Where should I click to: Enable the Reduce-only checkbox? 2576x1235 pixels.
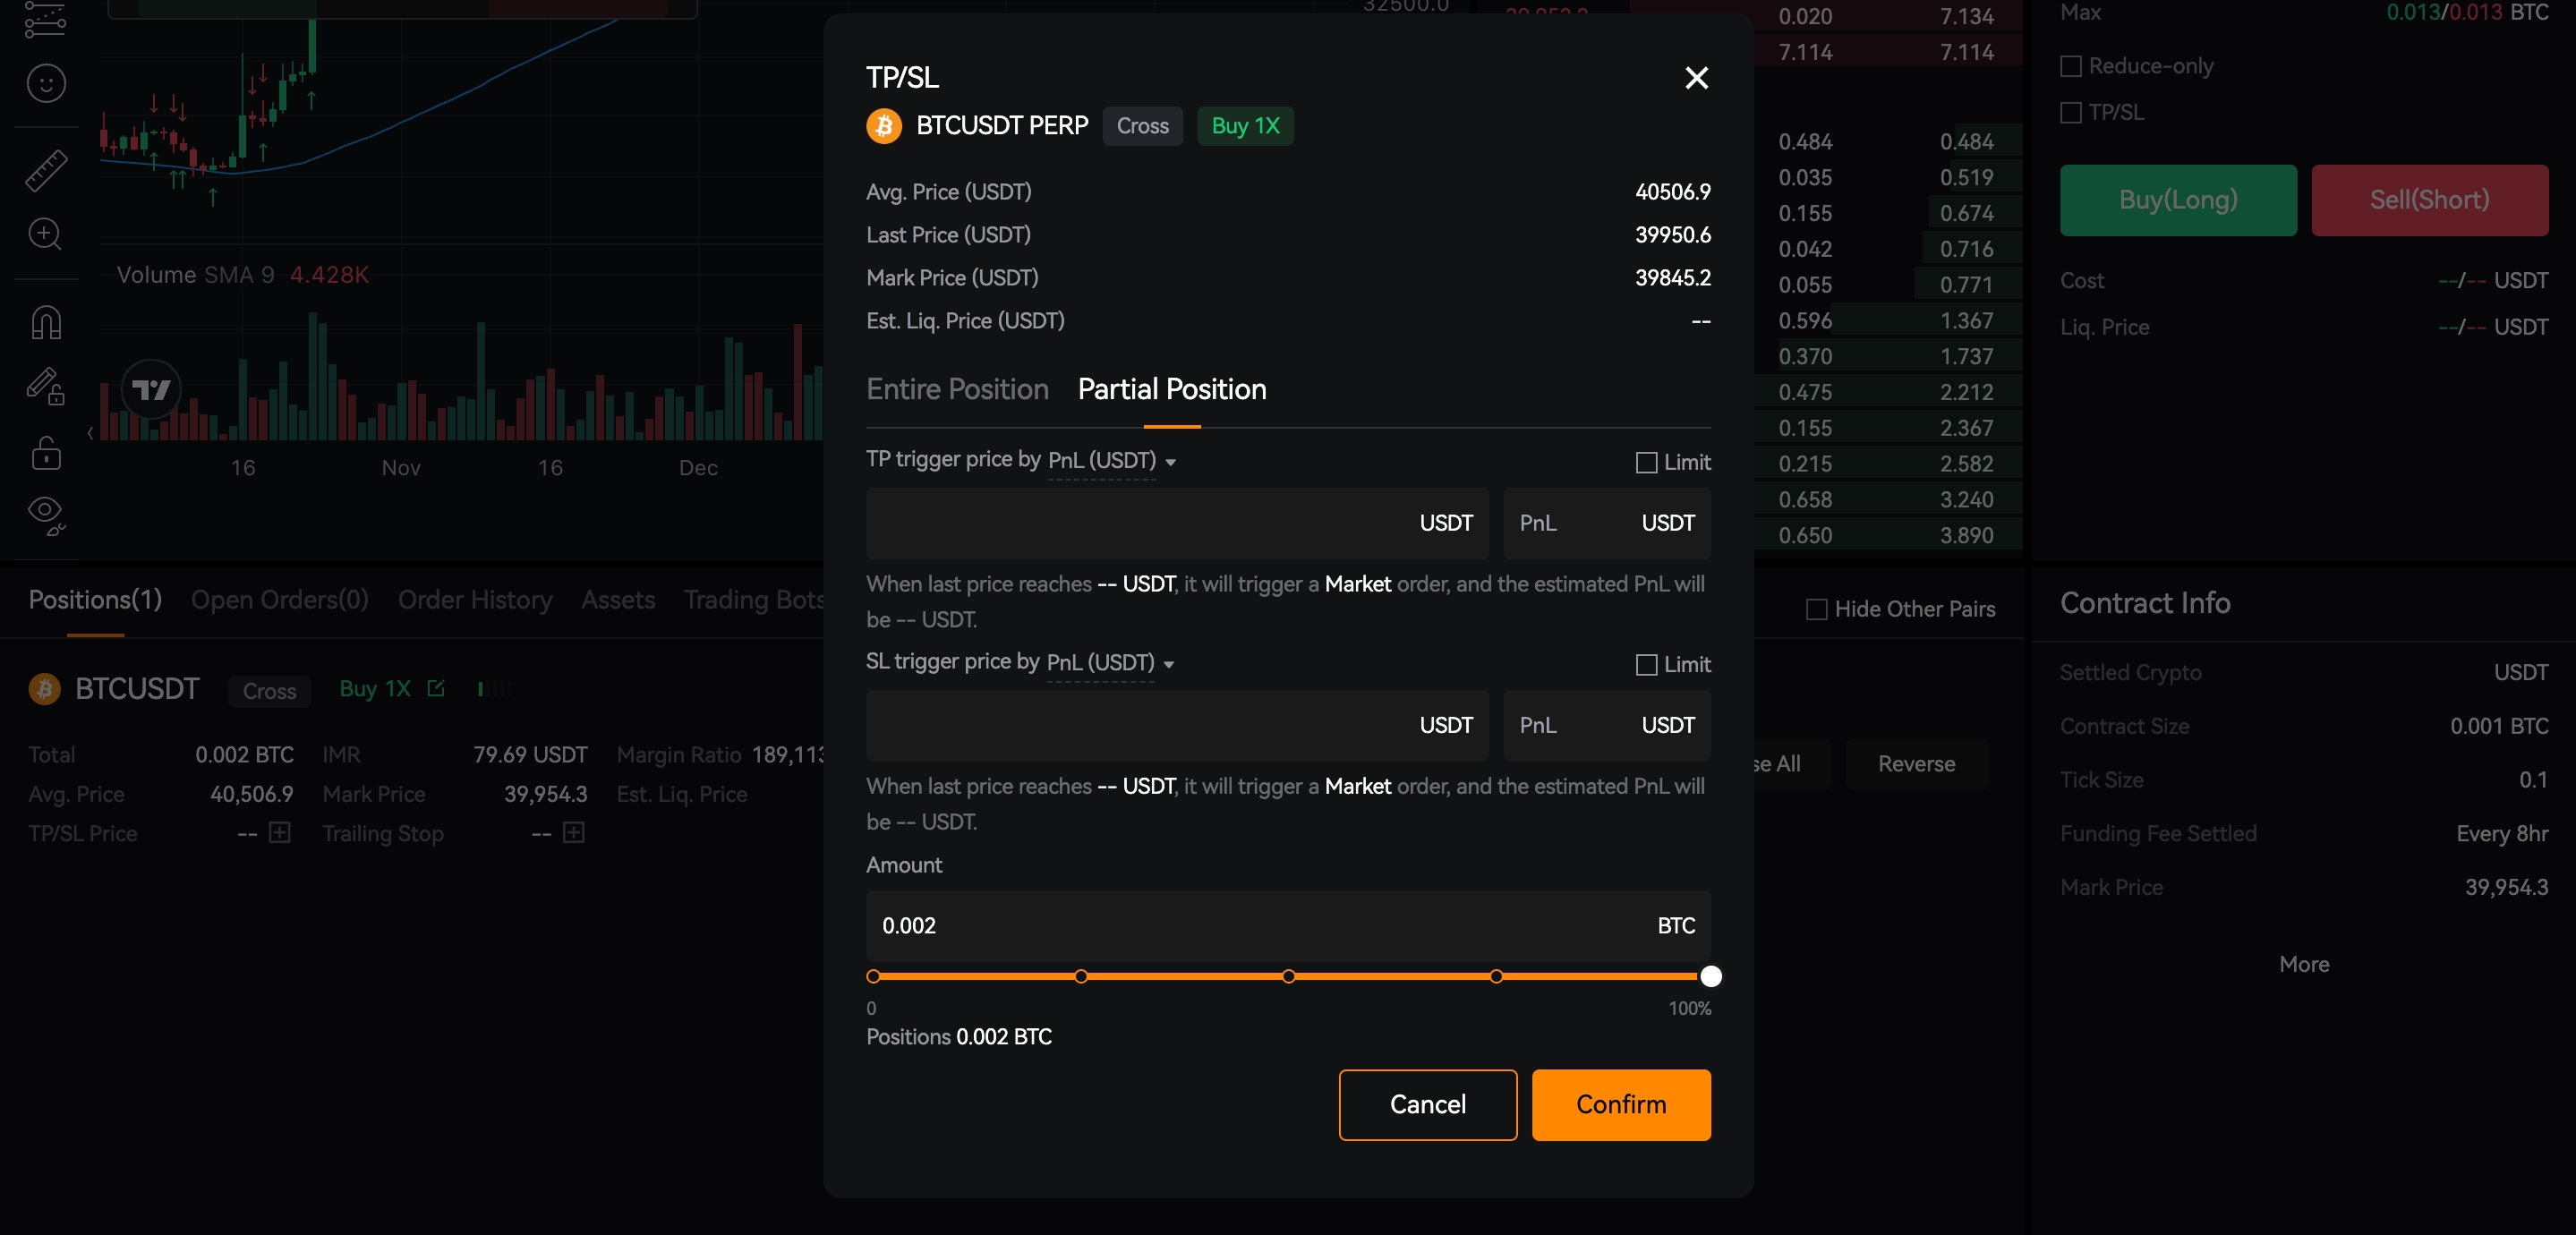[2071, 65]
